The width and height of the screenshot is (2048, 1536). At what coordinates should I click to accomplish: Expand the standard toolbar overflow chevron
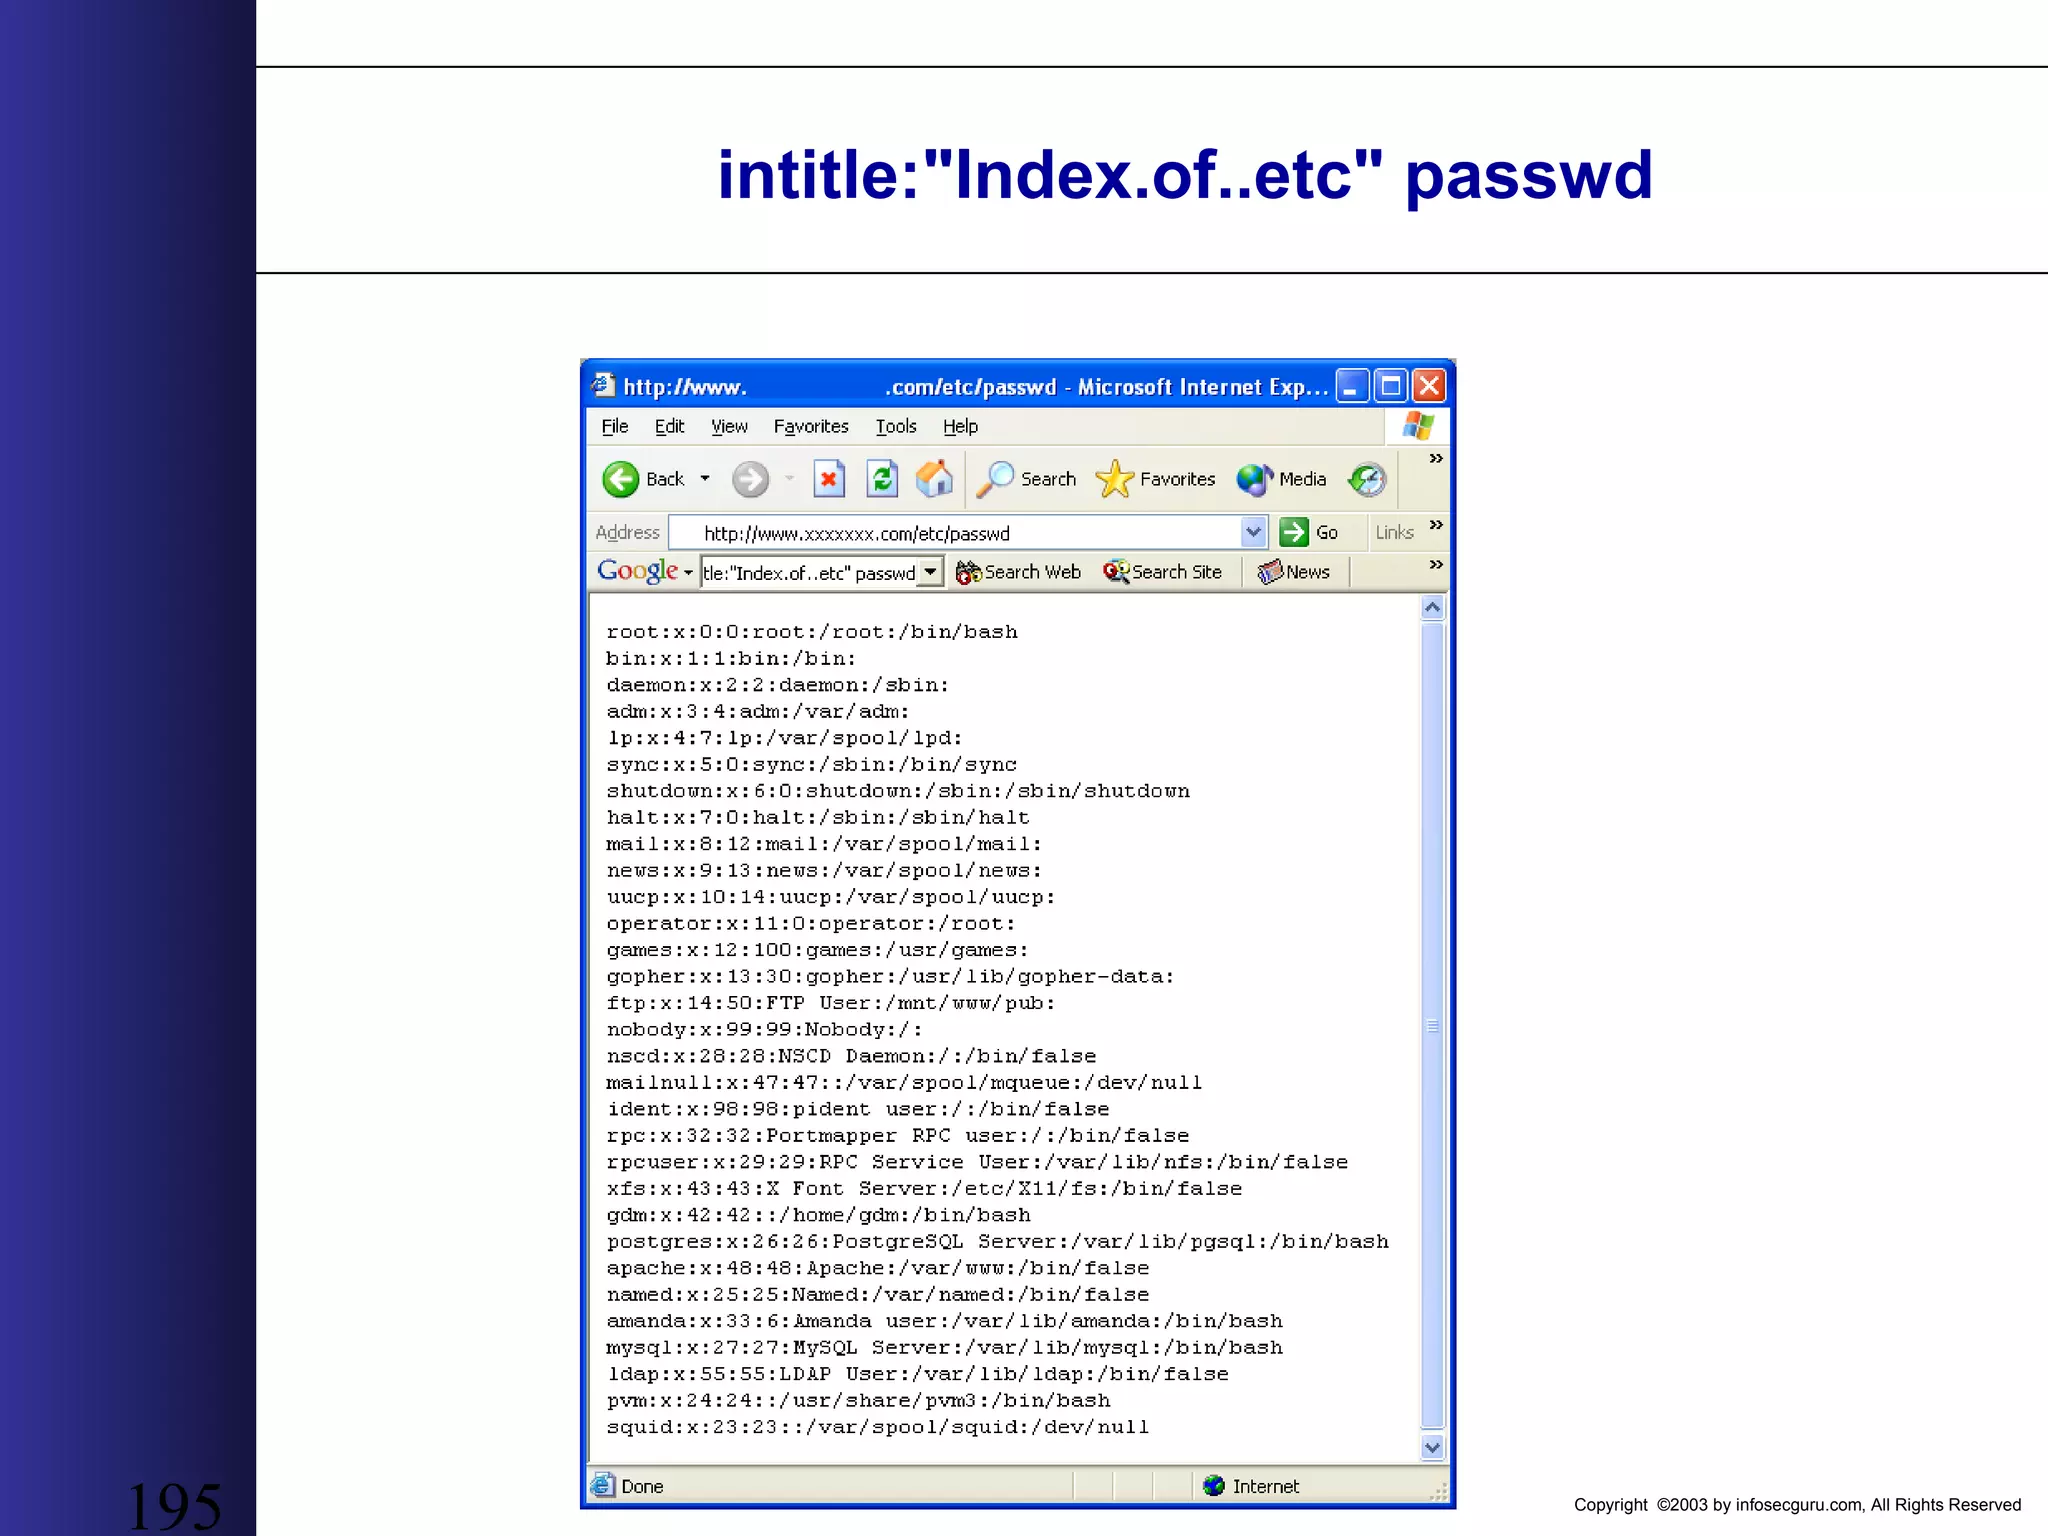click(1436, 458)
